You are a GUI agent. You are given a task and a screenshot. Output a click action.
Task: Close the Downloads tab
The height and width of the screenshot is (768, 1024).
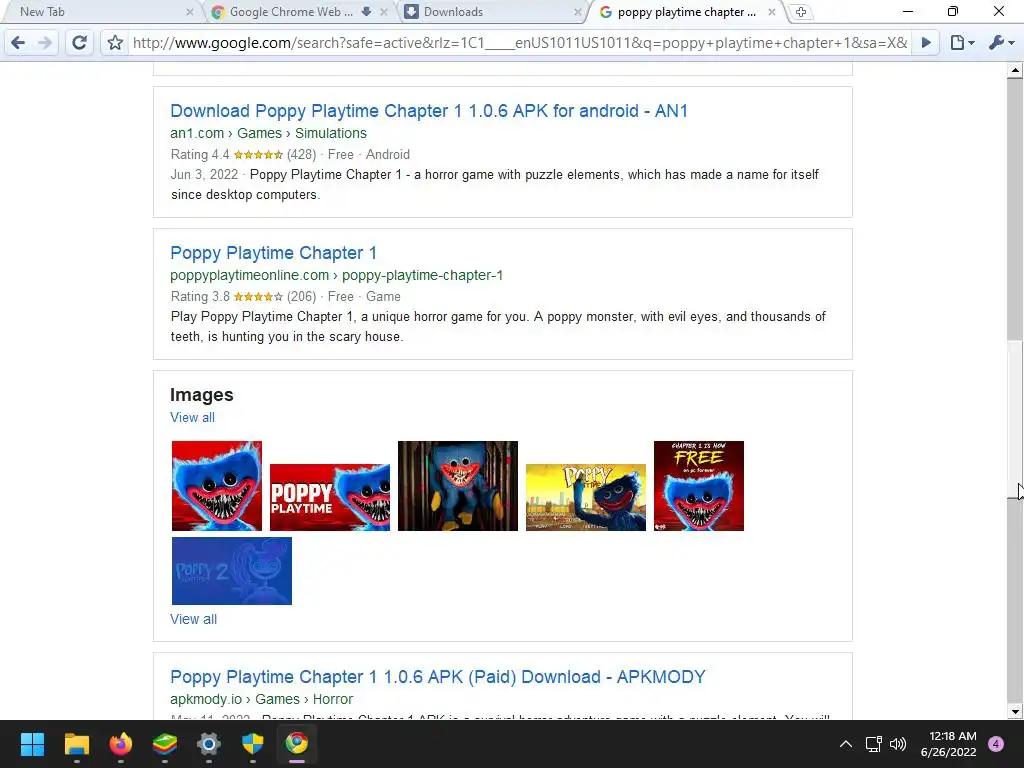pyautogui.click(x=577, y=12)
